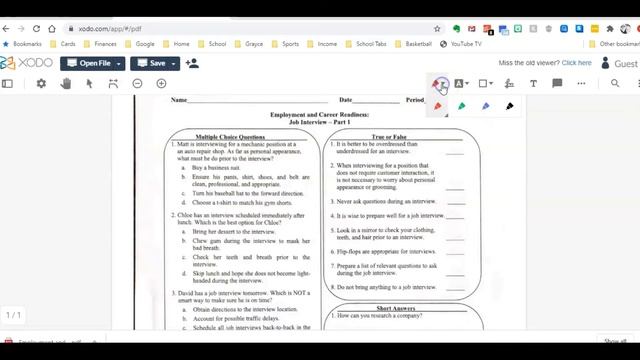640x360 pixels.
Task: Select the signature tool
Action: [509, 84]
